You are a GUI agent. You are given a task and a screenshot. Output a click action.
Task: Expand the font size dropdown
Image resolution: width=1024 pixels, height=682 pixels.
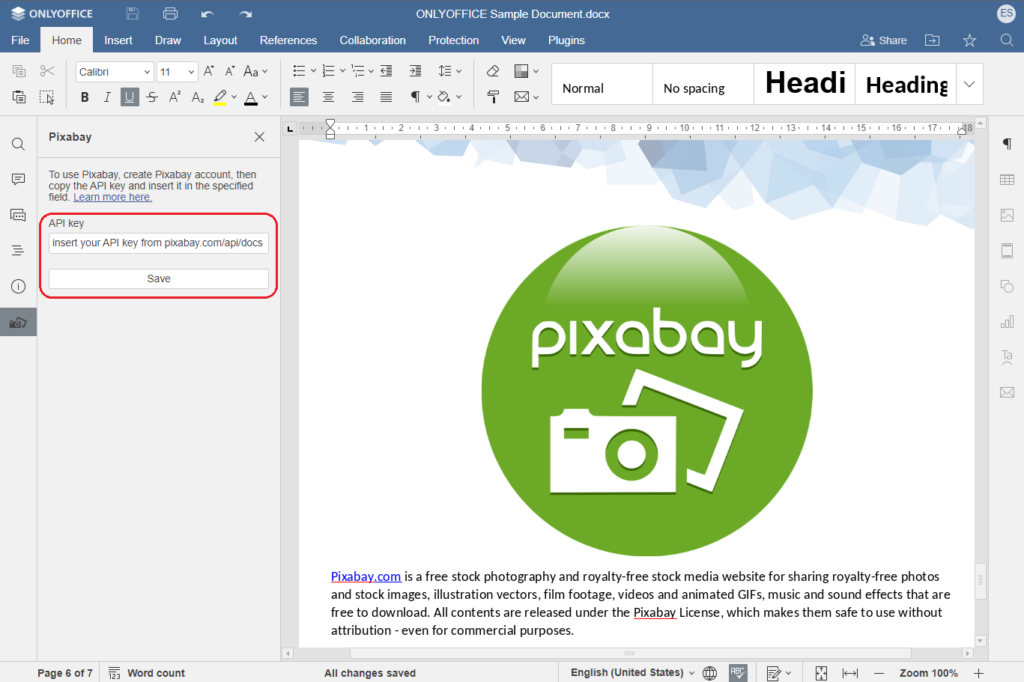[190, 71]
